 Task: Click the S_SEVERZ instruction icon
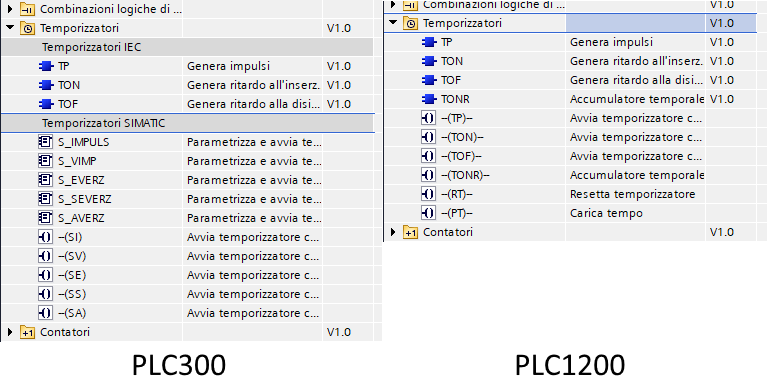pos(45,199)
